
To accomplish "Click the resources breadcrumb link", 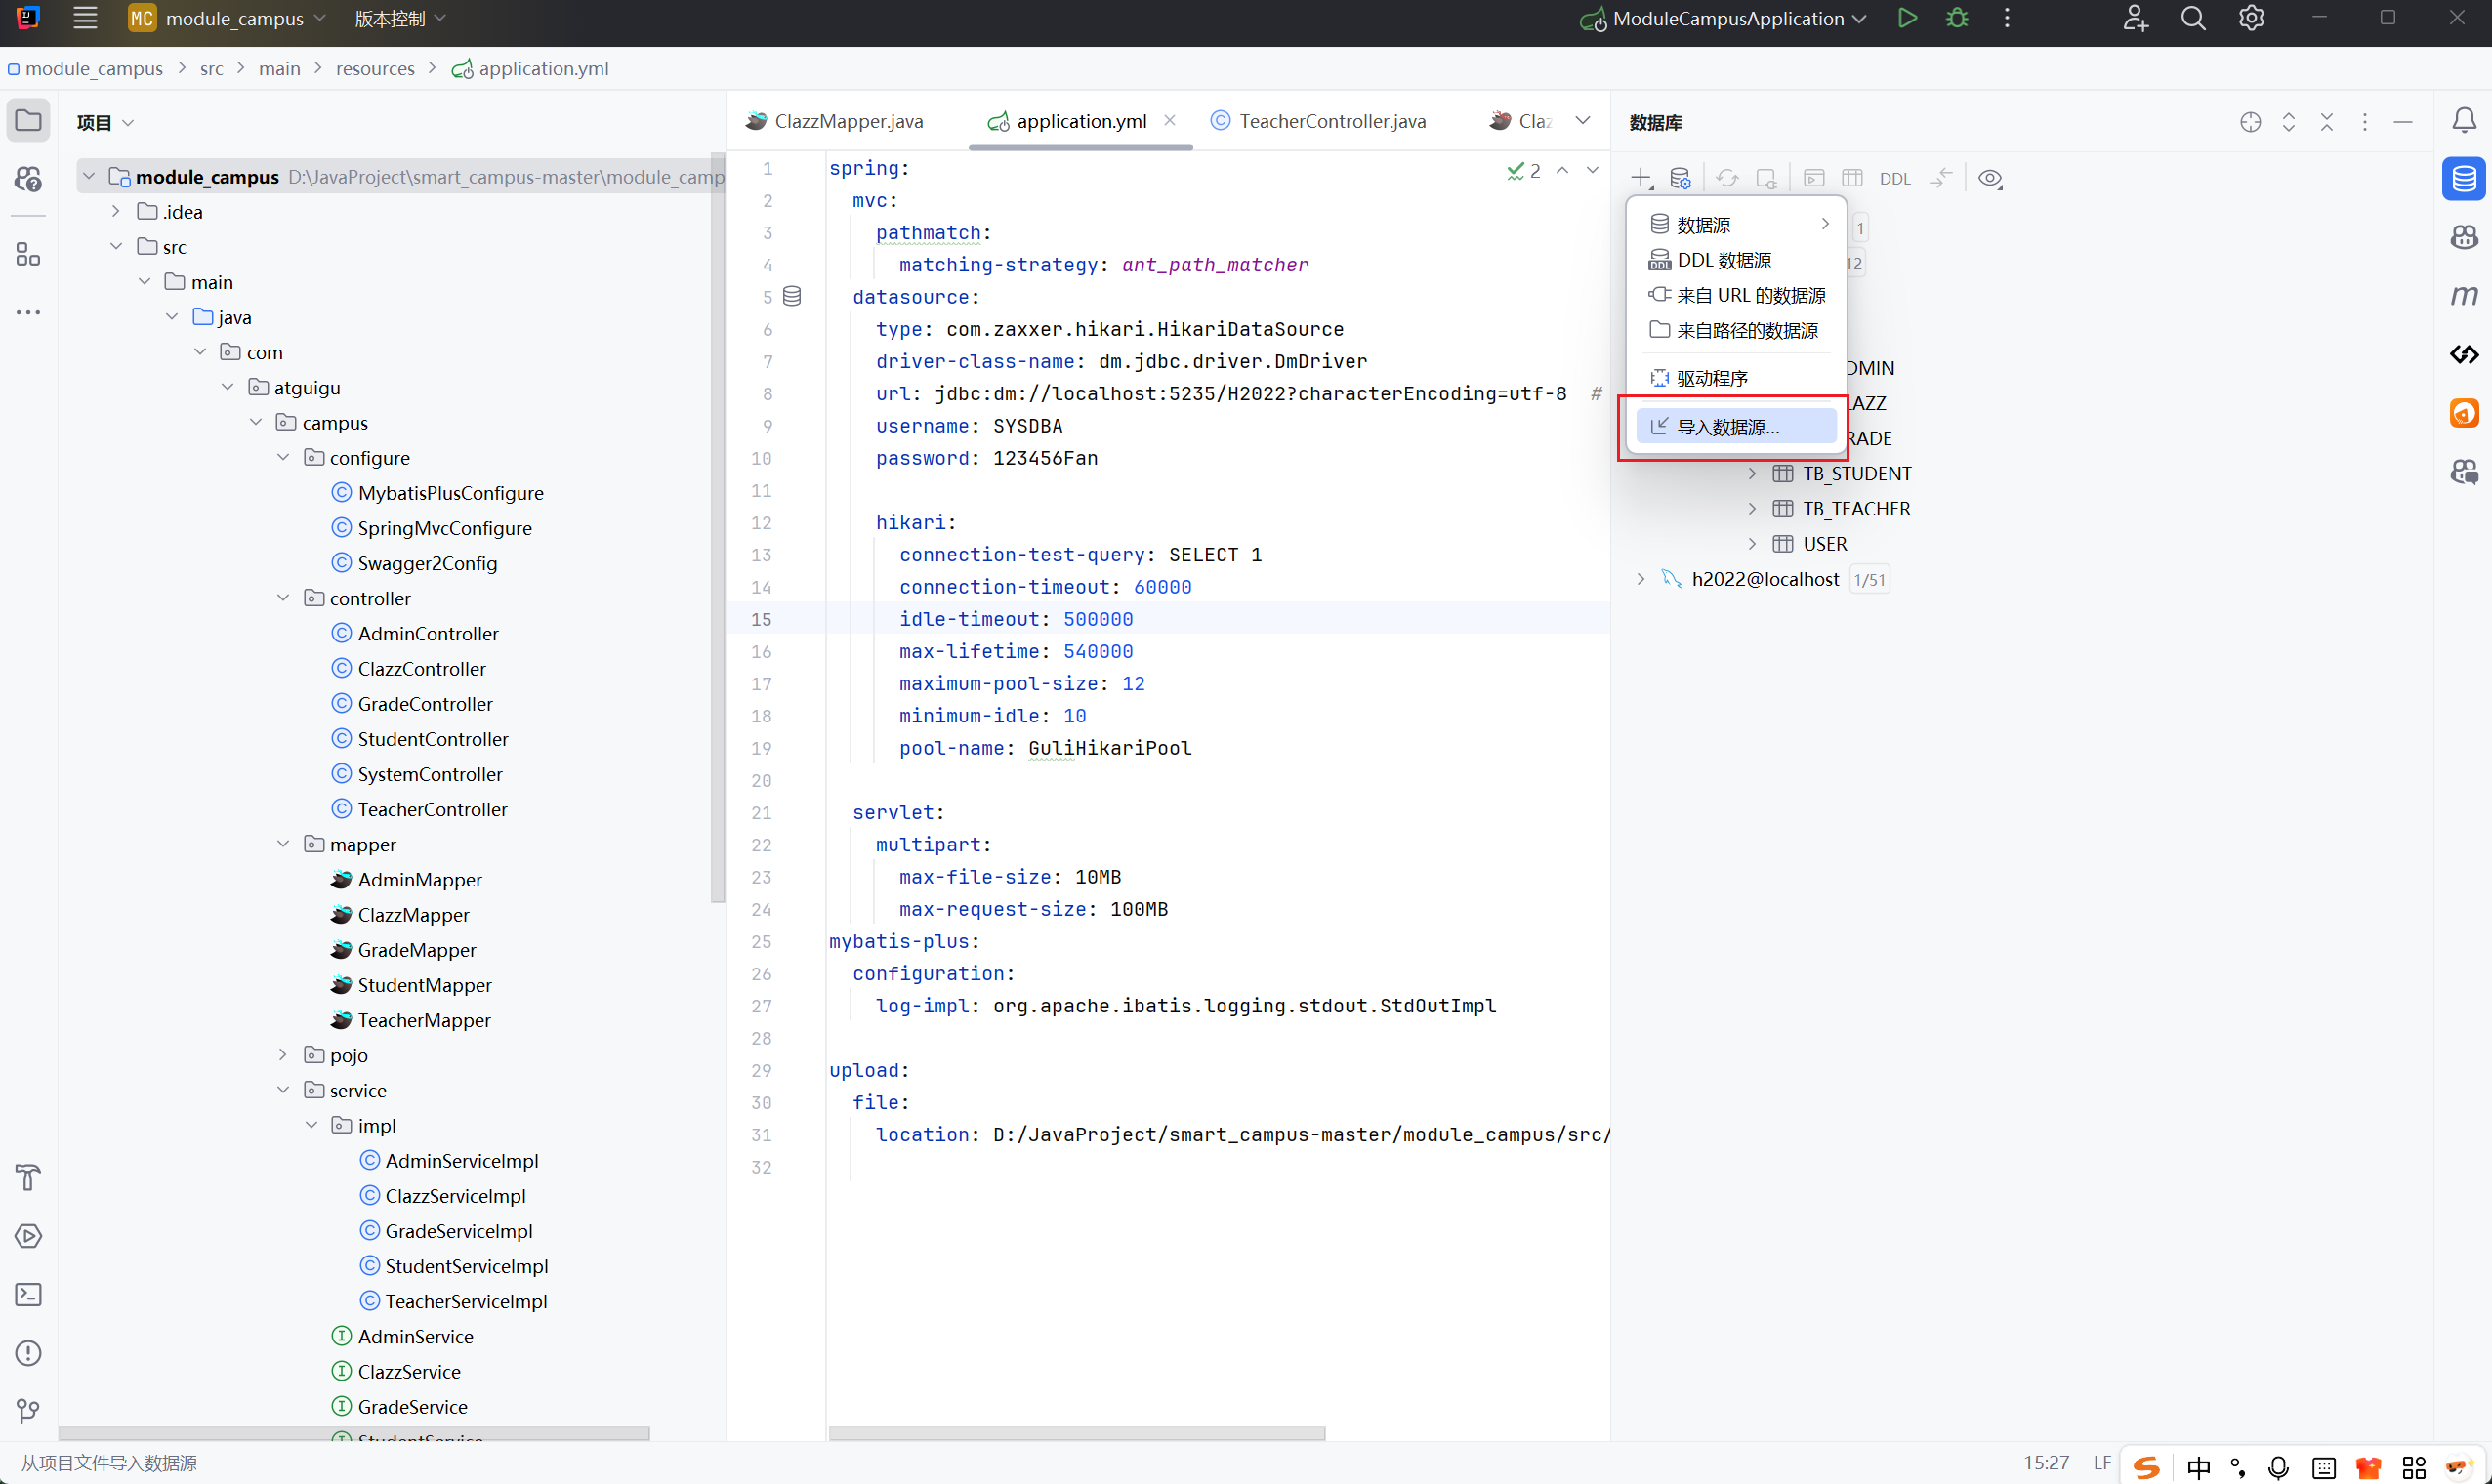I will click(x=375, y=68).
